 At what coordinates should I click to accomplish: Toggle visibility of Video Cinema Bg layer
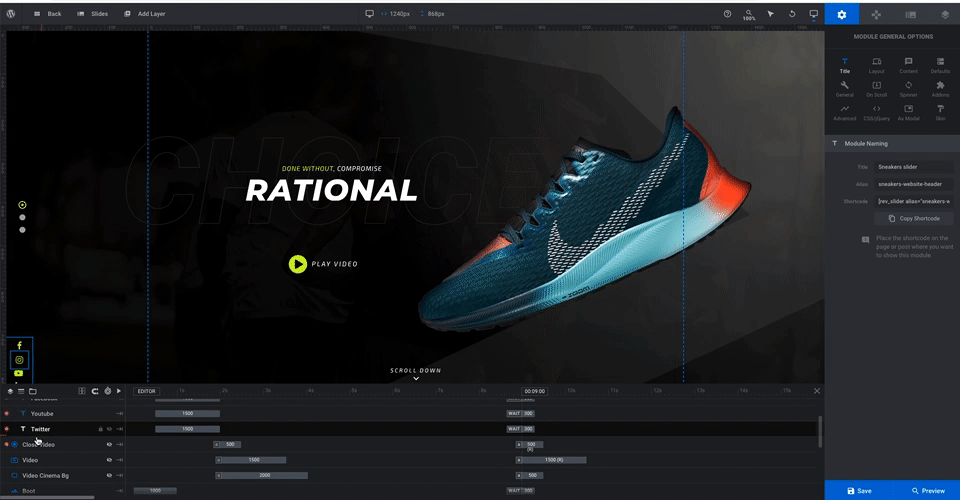click(x=110, y=475)
